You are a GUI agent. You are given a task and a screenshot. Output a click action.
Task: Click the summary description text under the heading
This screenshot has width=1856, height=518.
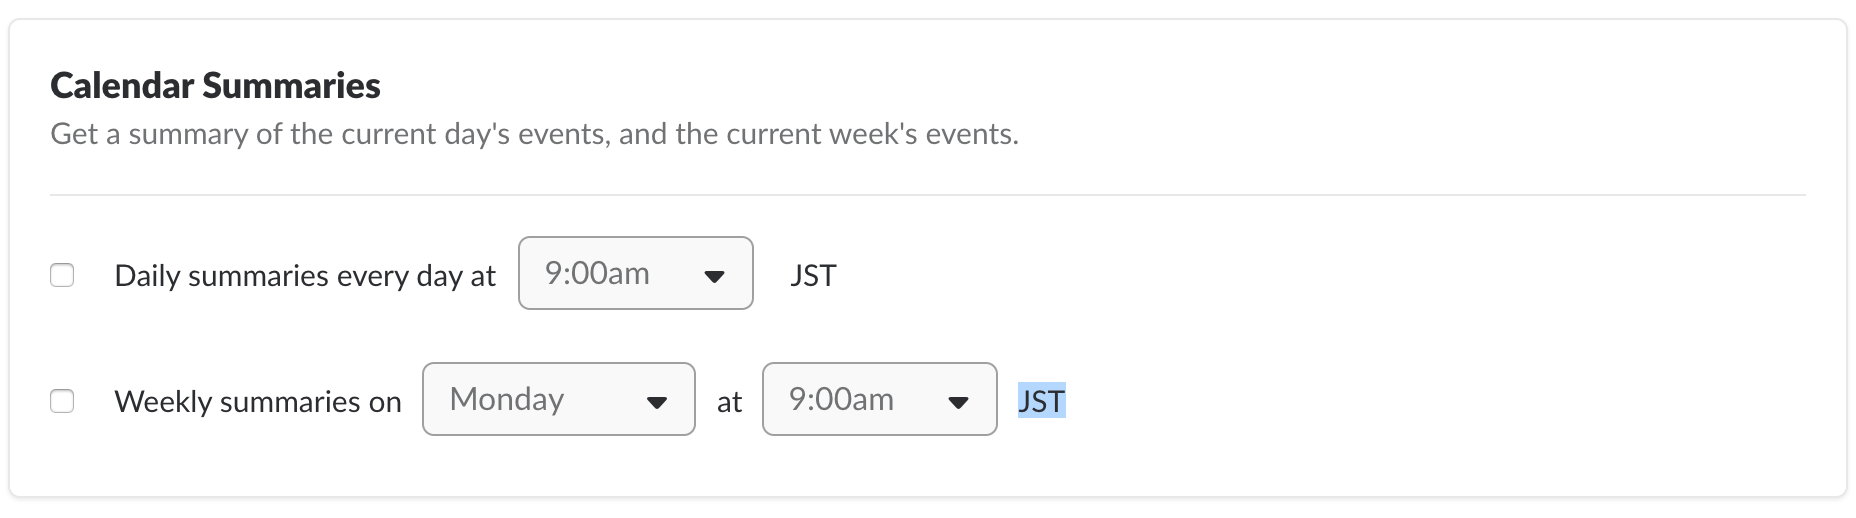pos(534,134)
